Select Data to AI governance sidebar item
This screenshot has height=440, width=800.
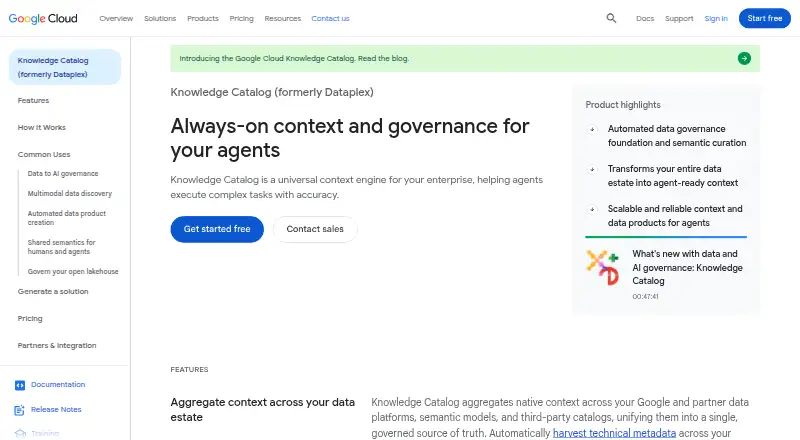click(x=63, y=174)
